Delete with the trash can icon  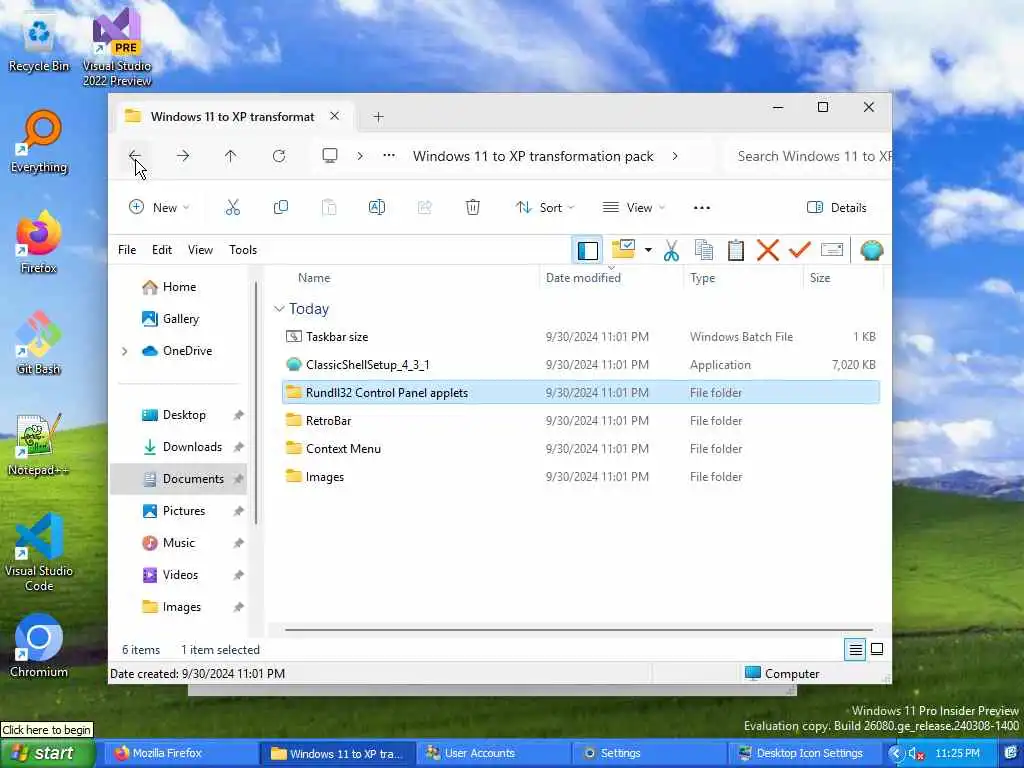[x=473, y=208]
